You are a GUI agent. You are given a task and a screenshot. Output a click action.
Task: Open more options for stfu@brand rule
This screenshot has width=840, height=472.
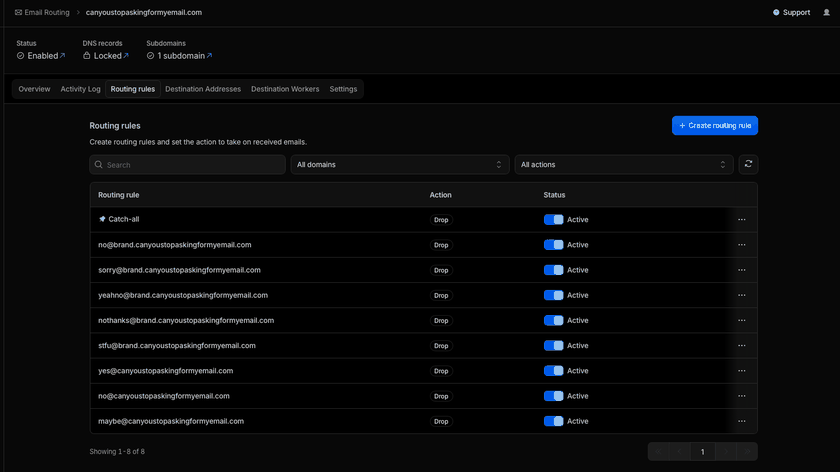[741, 346]
